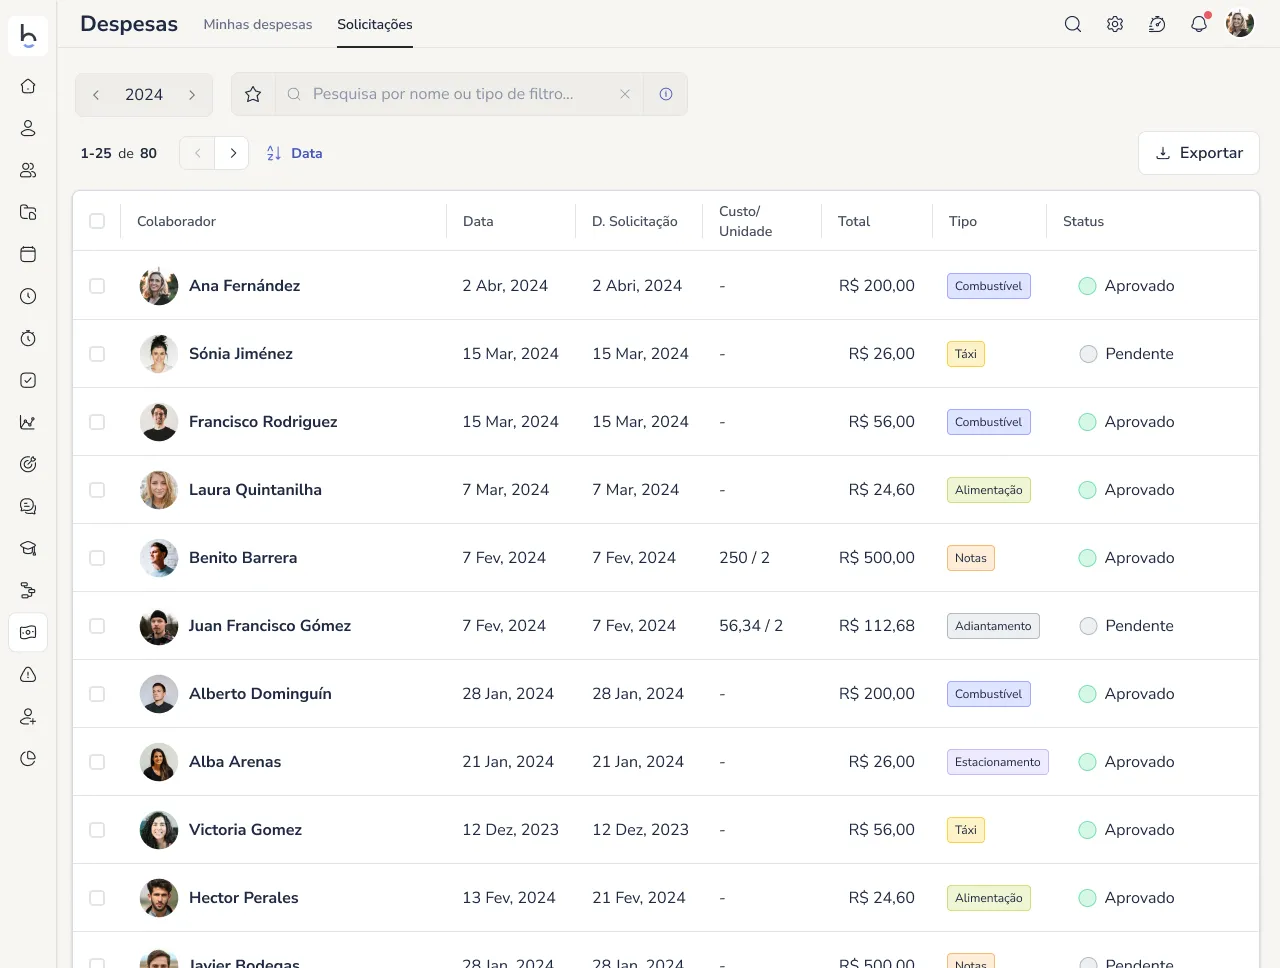Click Alimentação tag in Laura Quintanilha row
The width and height of the screenshot is (1280, 968).
(x=989, y=490)
